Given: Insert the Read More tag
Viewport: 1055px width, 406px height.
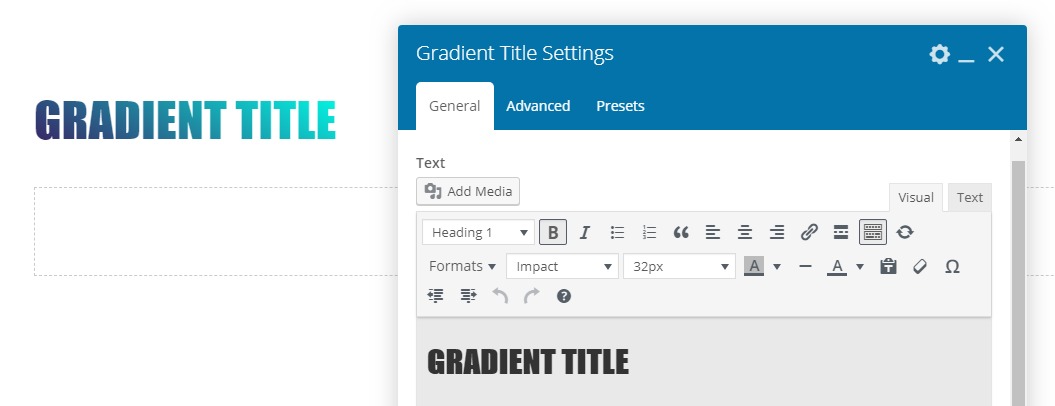Looking at the screenshot, I should 841,232.
